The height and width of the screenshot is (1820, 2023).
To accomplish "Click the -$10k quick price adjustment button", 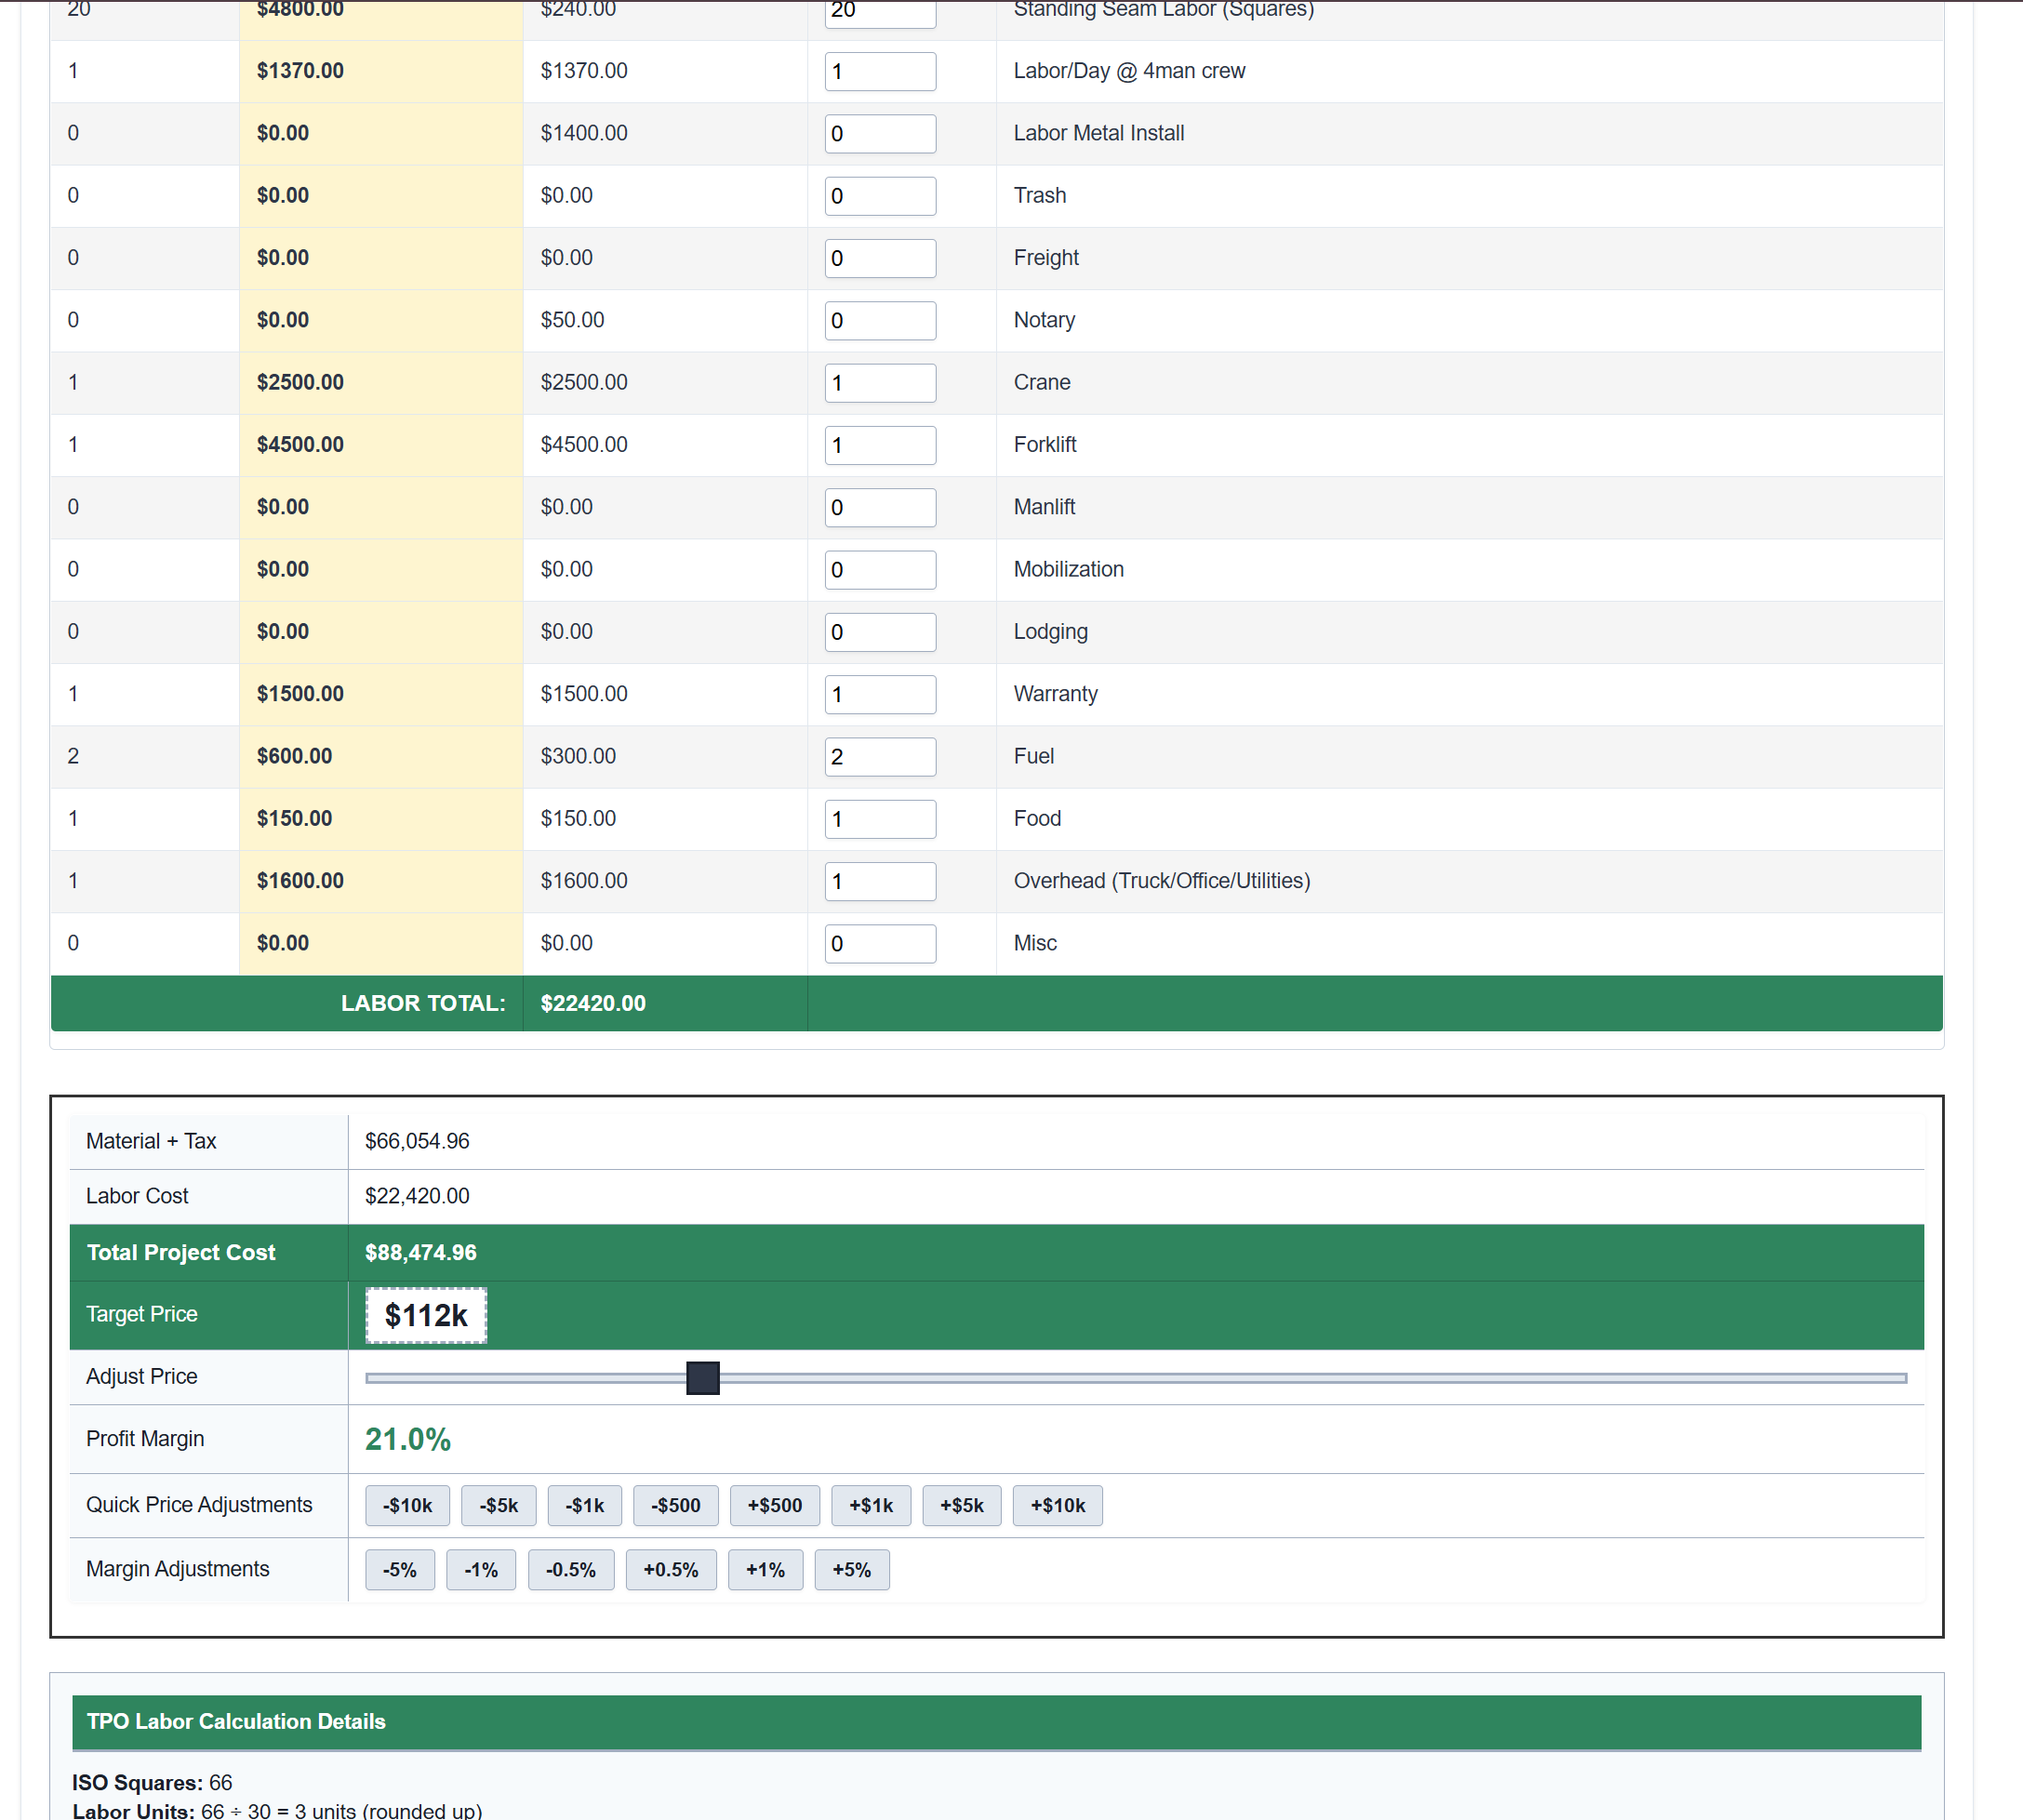I will pos(406,1505).
